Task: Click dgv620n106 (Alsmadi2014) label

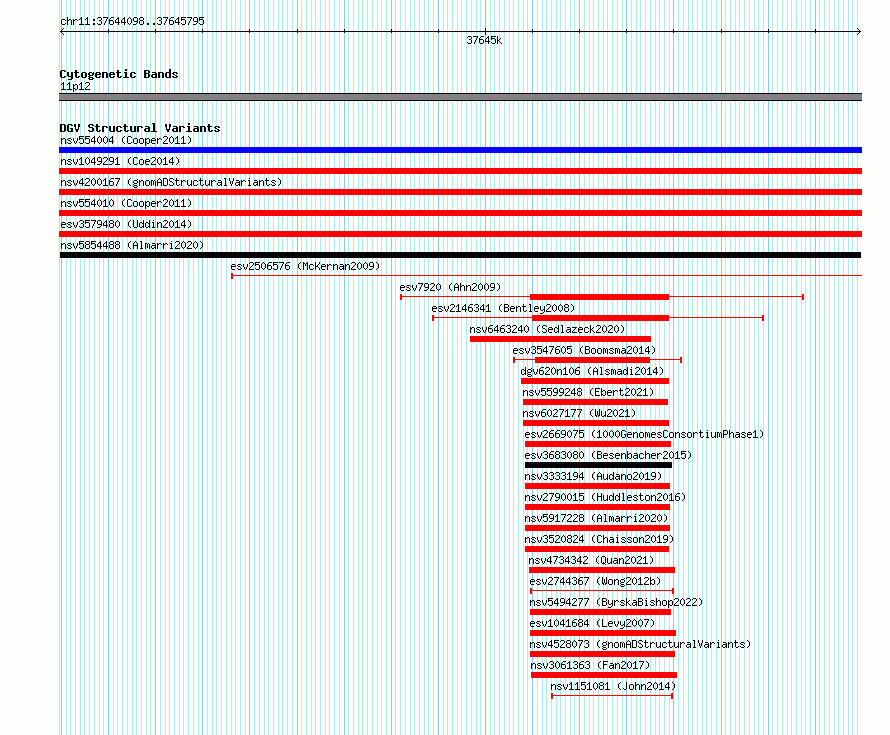Action: point(592,371)
